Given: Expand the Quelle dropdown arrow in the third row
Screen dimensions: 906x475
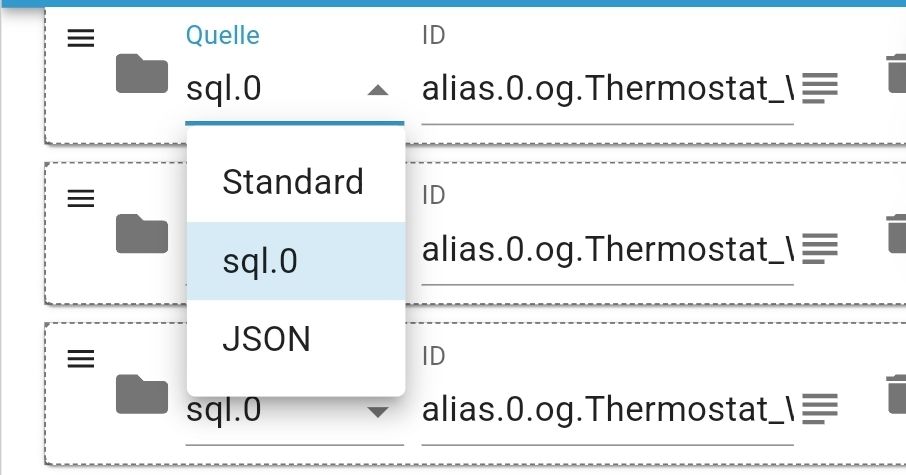Looking at the screenshot, I should [x=377, y=411].
